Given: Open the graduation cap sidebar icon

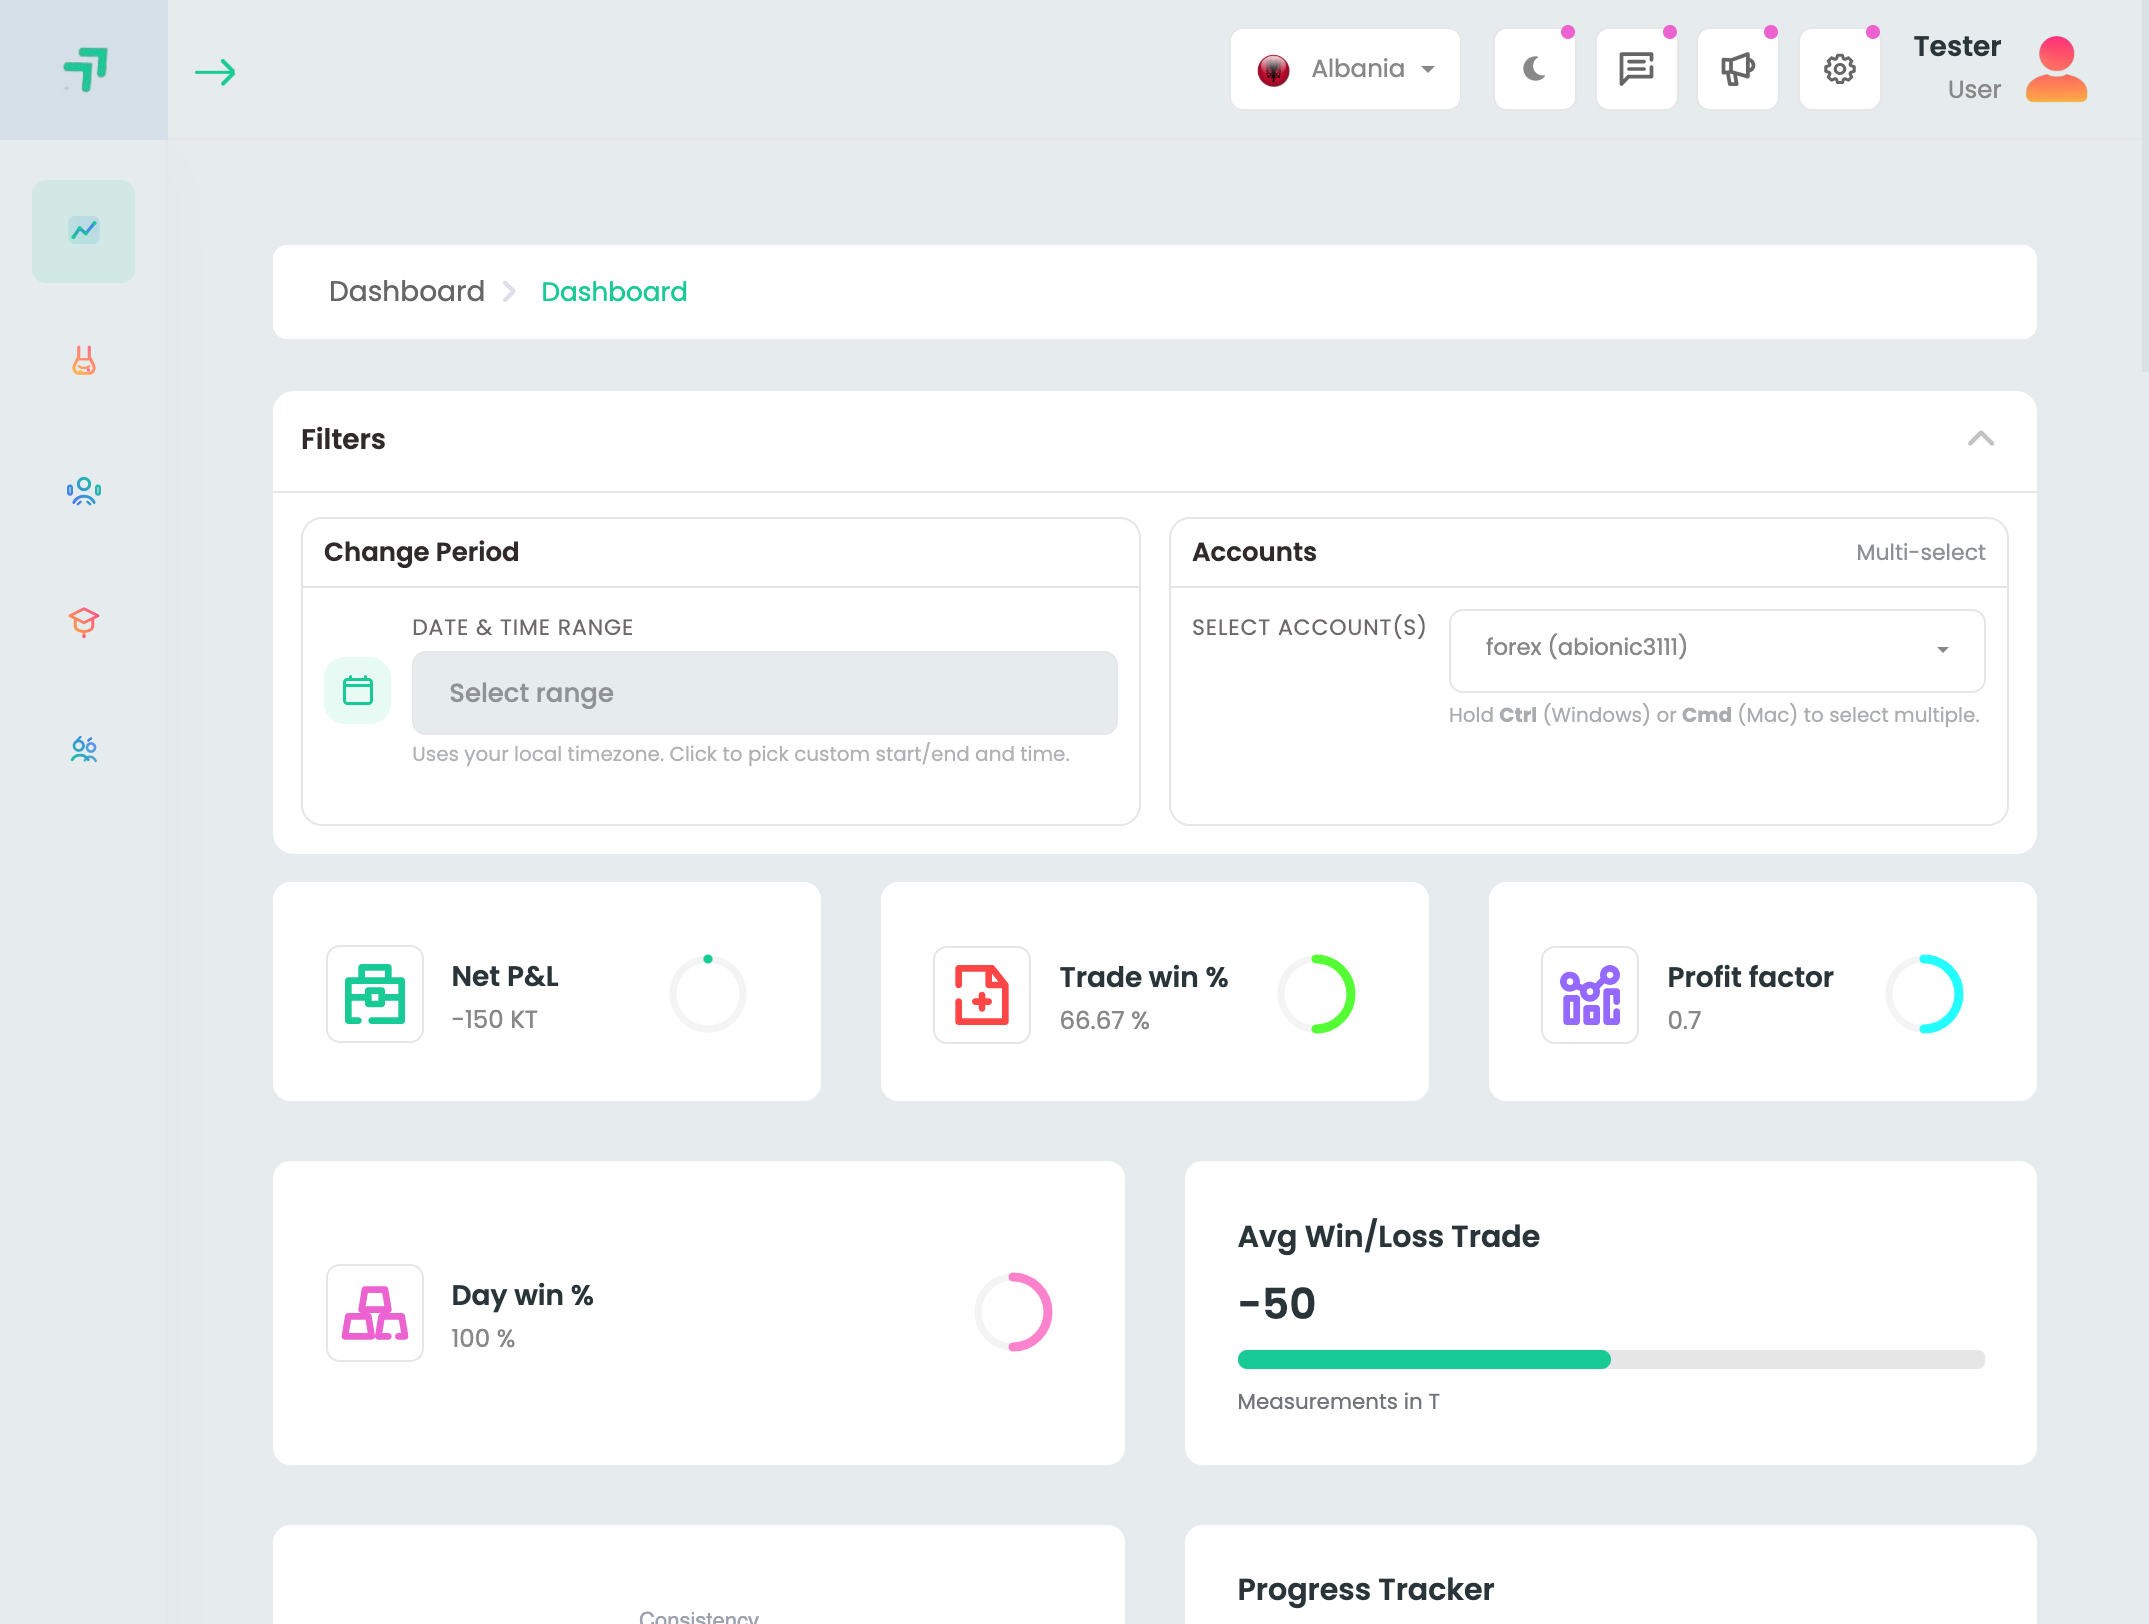Looking at the screenshot, I should [x=84, y=622].
